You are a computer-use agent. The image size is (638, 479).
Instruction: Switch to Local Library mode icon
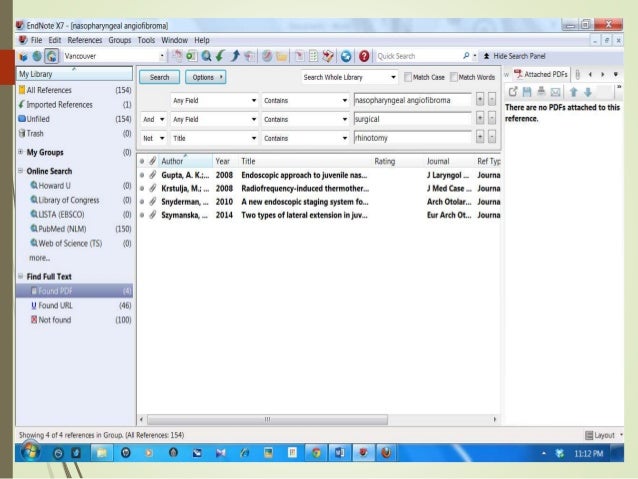[x=23, y=56]
